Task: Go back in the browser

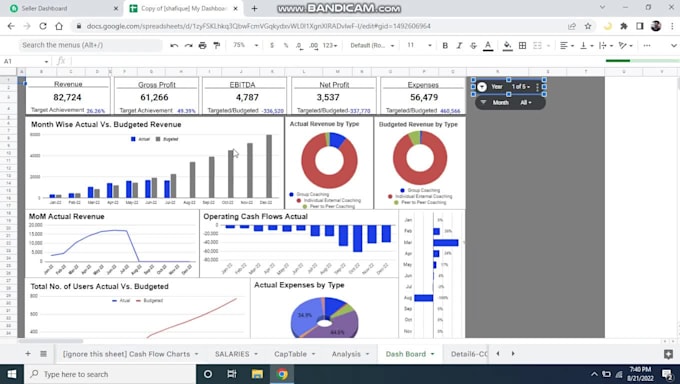Action: [x=11, y=26]
